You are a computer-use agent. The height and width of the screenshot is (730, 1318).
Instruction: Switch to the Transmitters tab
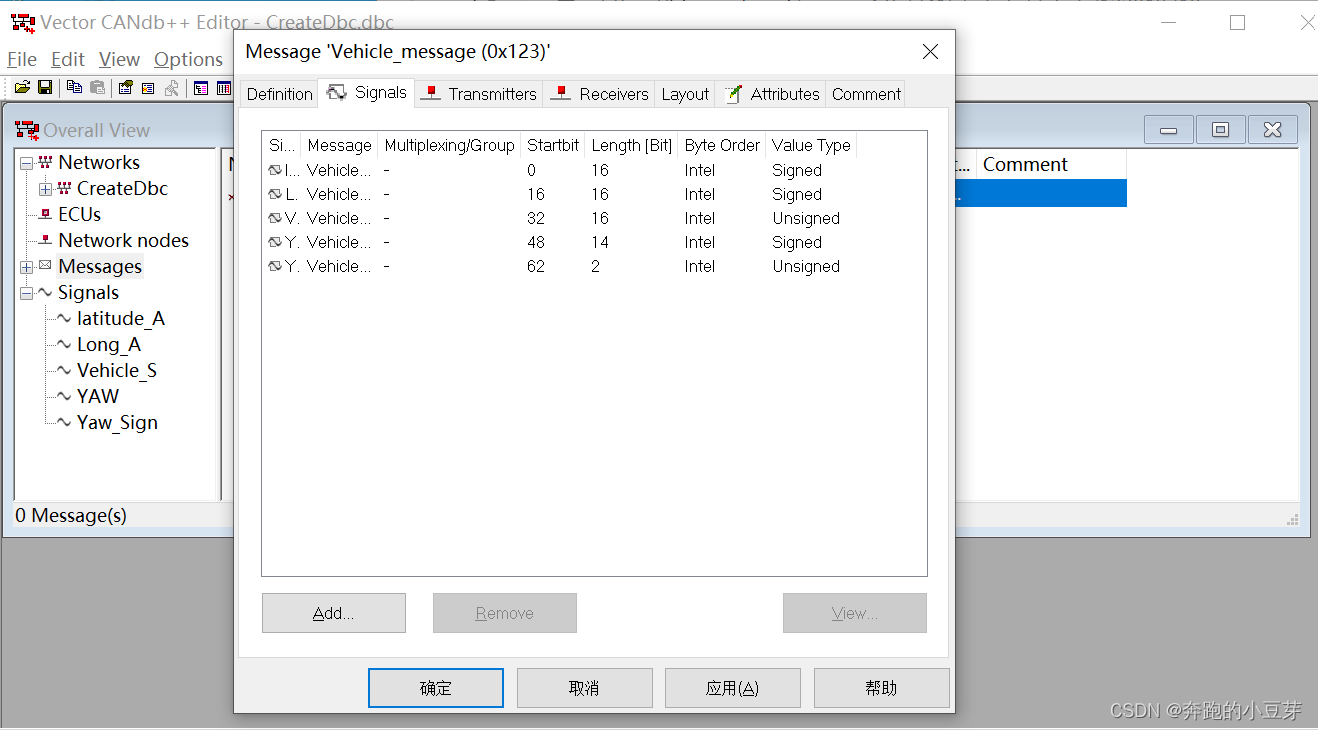pos(480,94)
